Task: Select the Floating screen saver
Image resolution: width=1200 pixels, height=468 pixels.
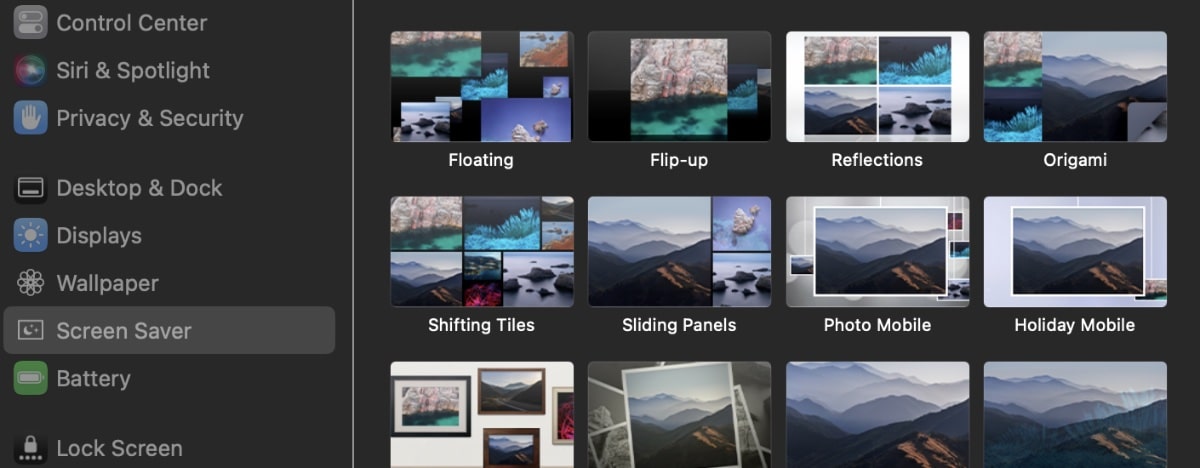Action: (x=481, y=87)
